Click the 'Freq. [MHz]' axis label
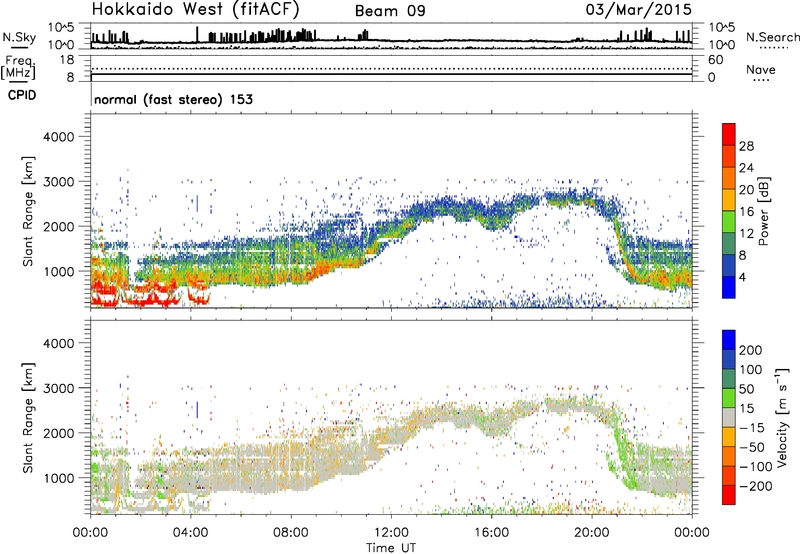This screenshot has width=800, height=554. coord(19,67)
